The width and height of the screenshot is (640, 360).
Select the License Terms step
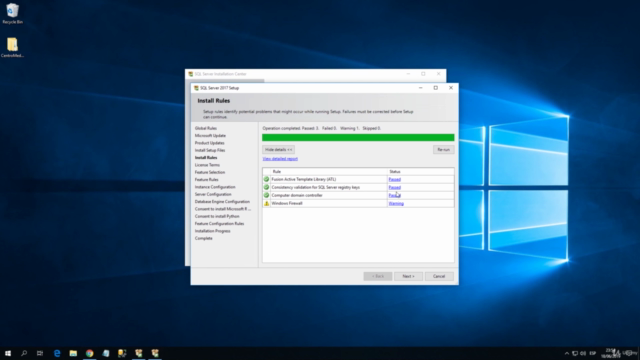tap(207, 165)
